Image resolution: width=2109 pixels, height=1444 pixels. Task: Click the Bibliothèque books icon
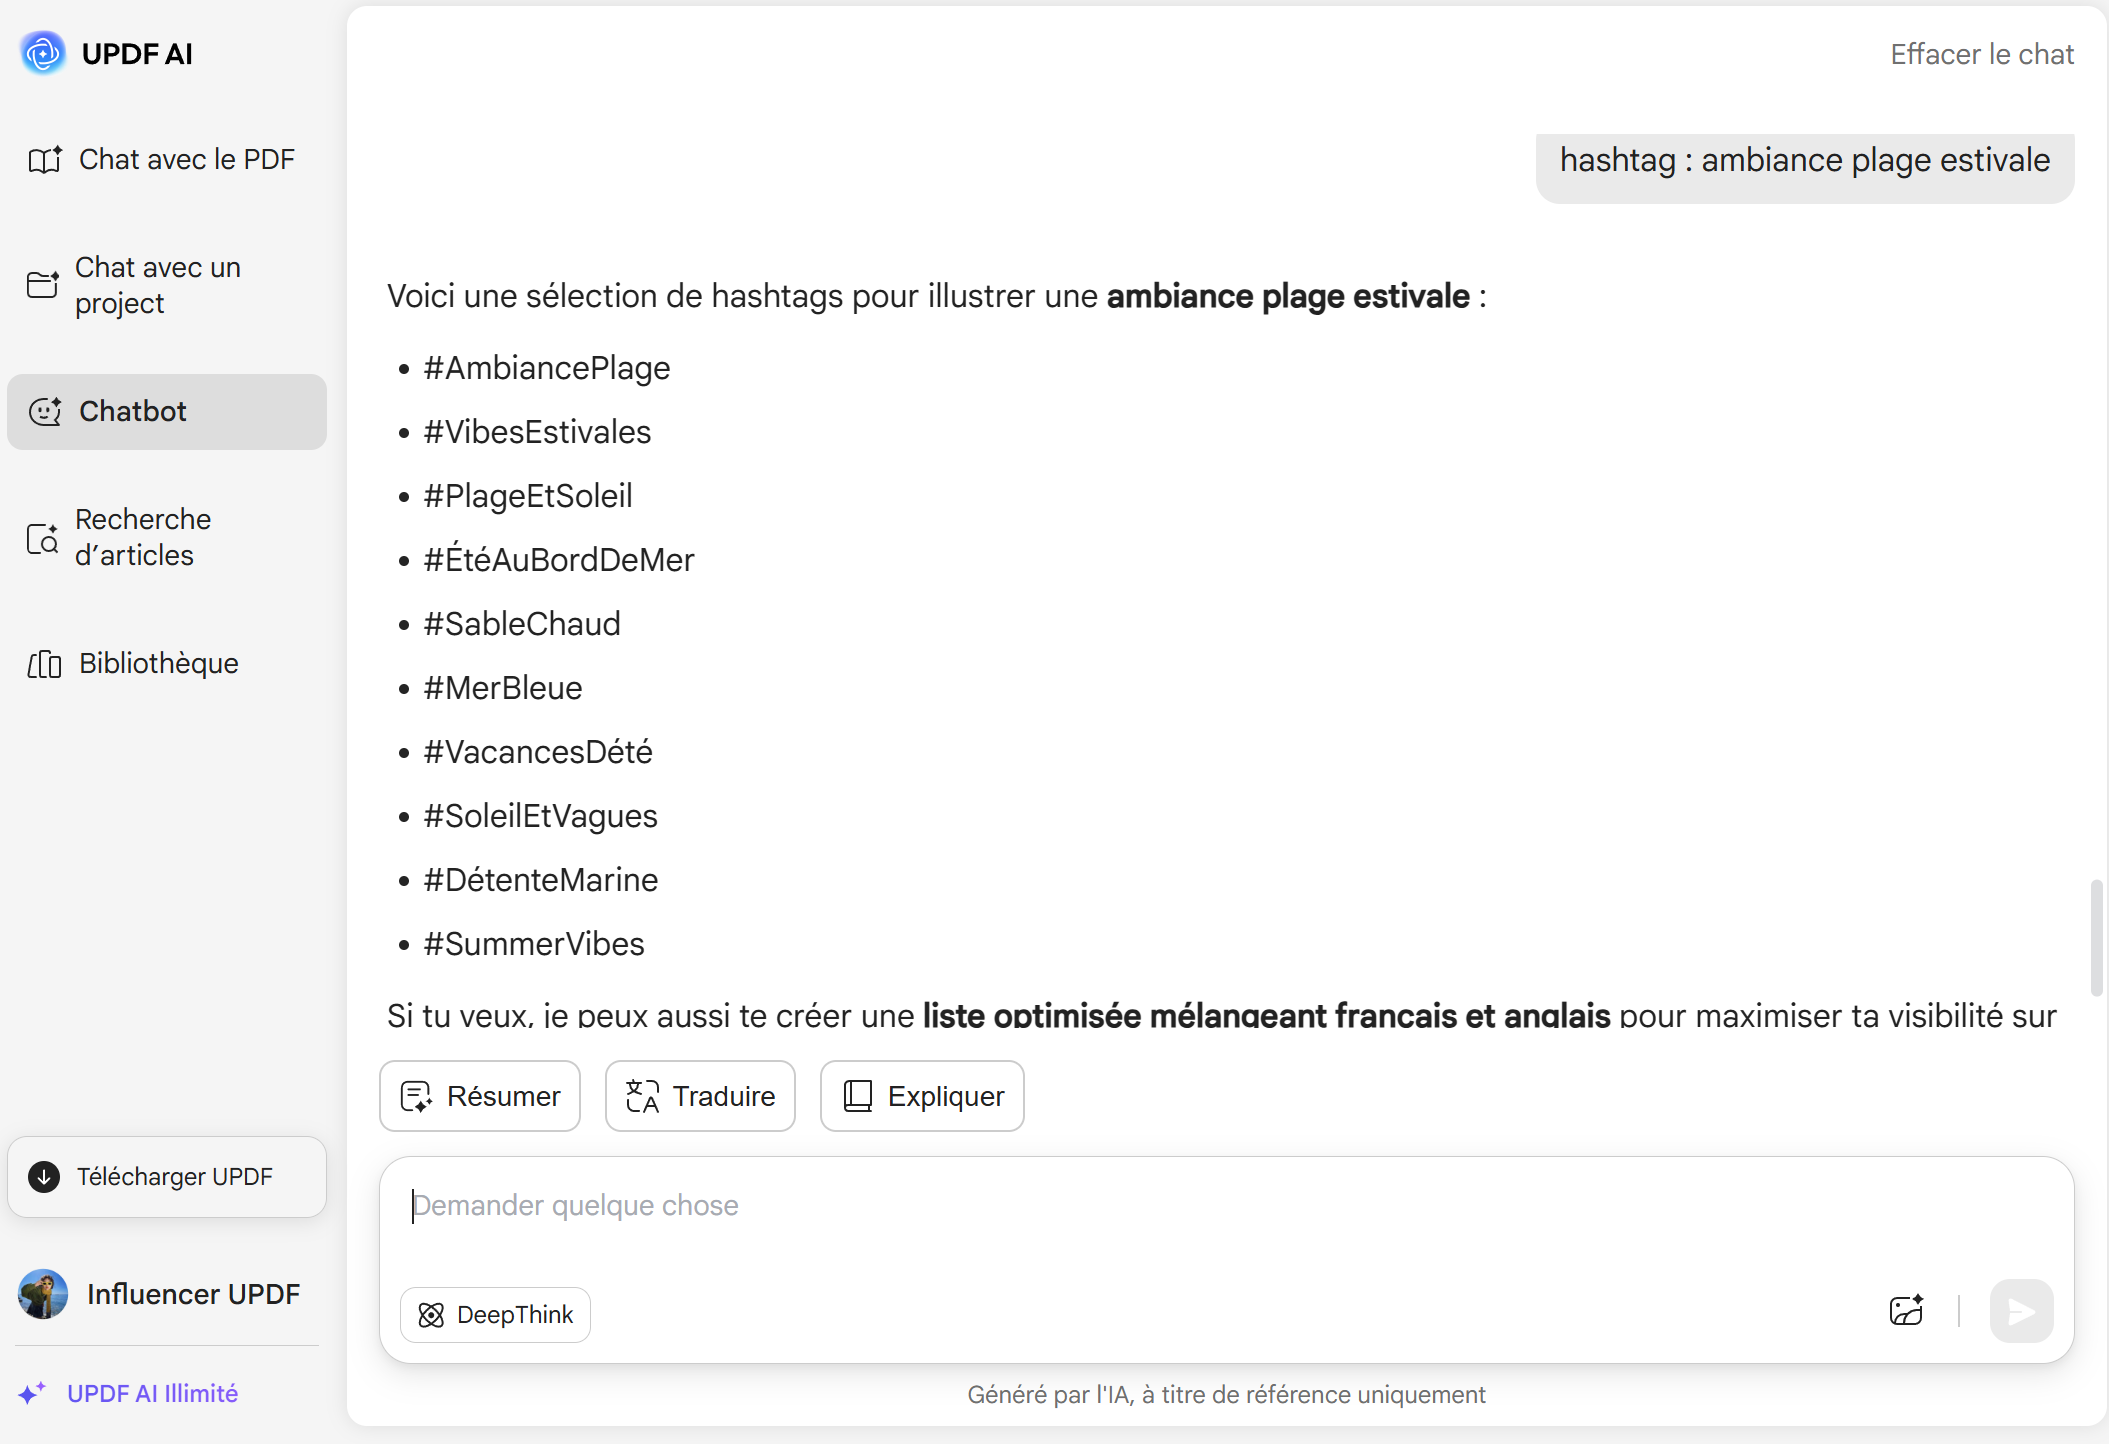[45, 664]
